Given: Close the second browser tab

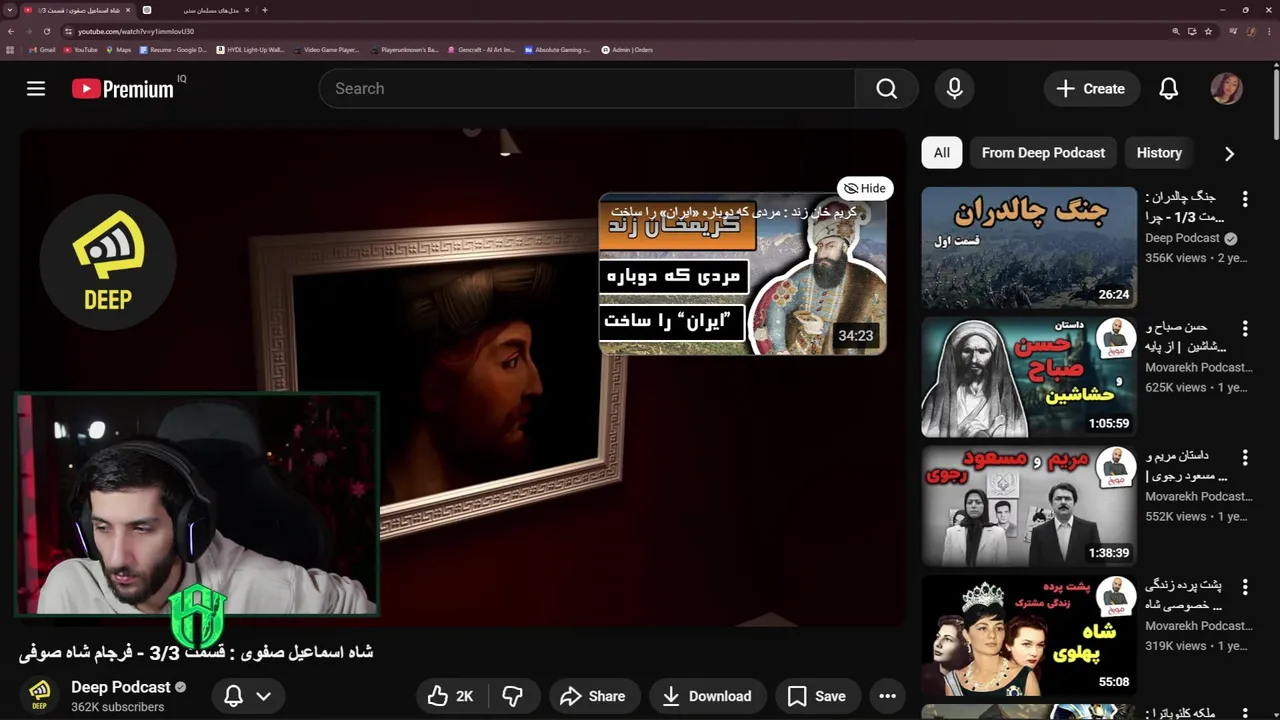Looking at the screenshot, I should pyautogui.click(x=249, y=10).
